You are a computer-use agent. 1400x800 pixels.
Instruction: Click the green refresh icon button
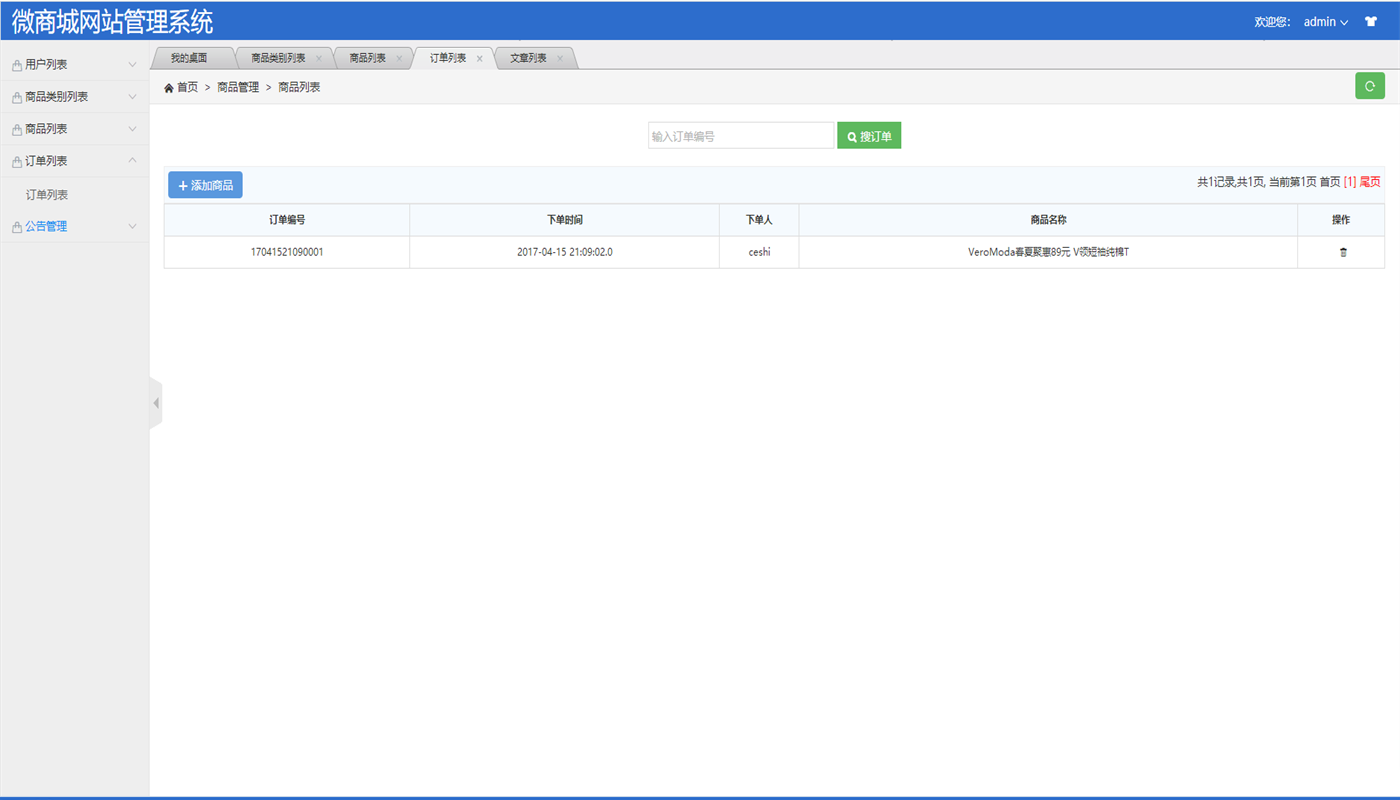1370,86
